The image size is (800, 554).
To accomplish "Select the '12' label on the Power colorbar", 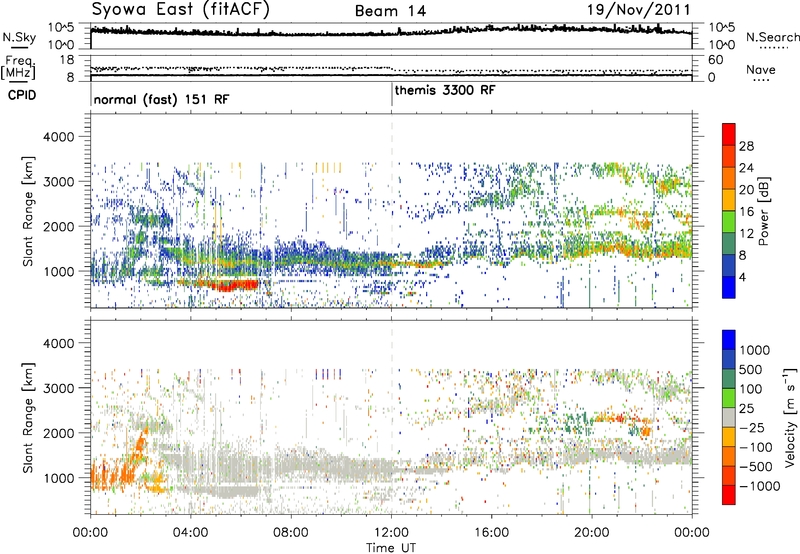I will tap(746, 234).
